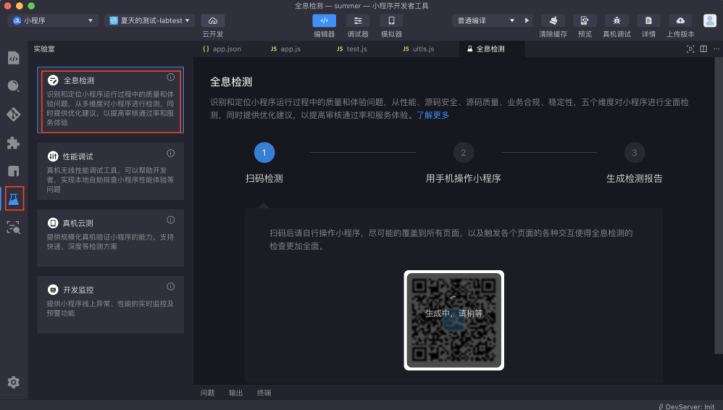
Task: Click step 3 生成检测报告 circle
Action: 634,153
